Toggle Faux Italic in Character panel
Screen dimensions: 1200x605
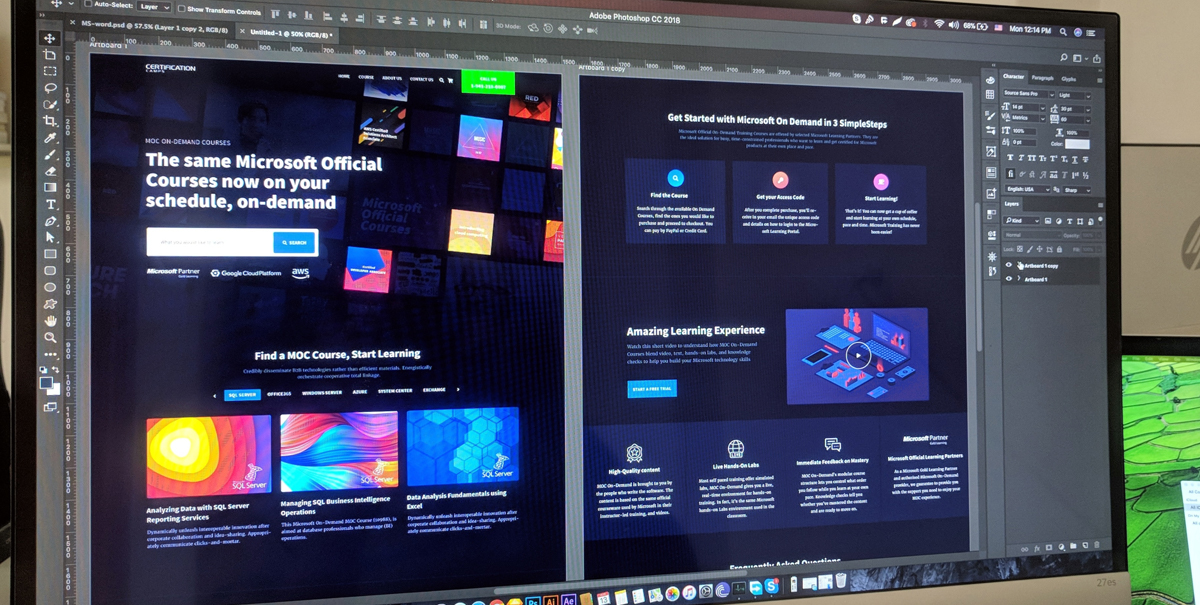coord(1021,159)
